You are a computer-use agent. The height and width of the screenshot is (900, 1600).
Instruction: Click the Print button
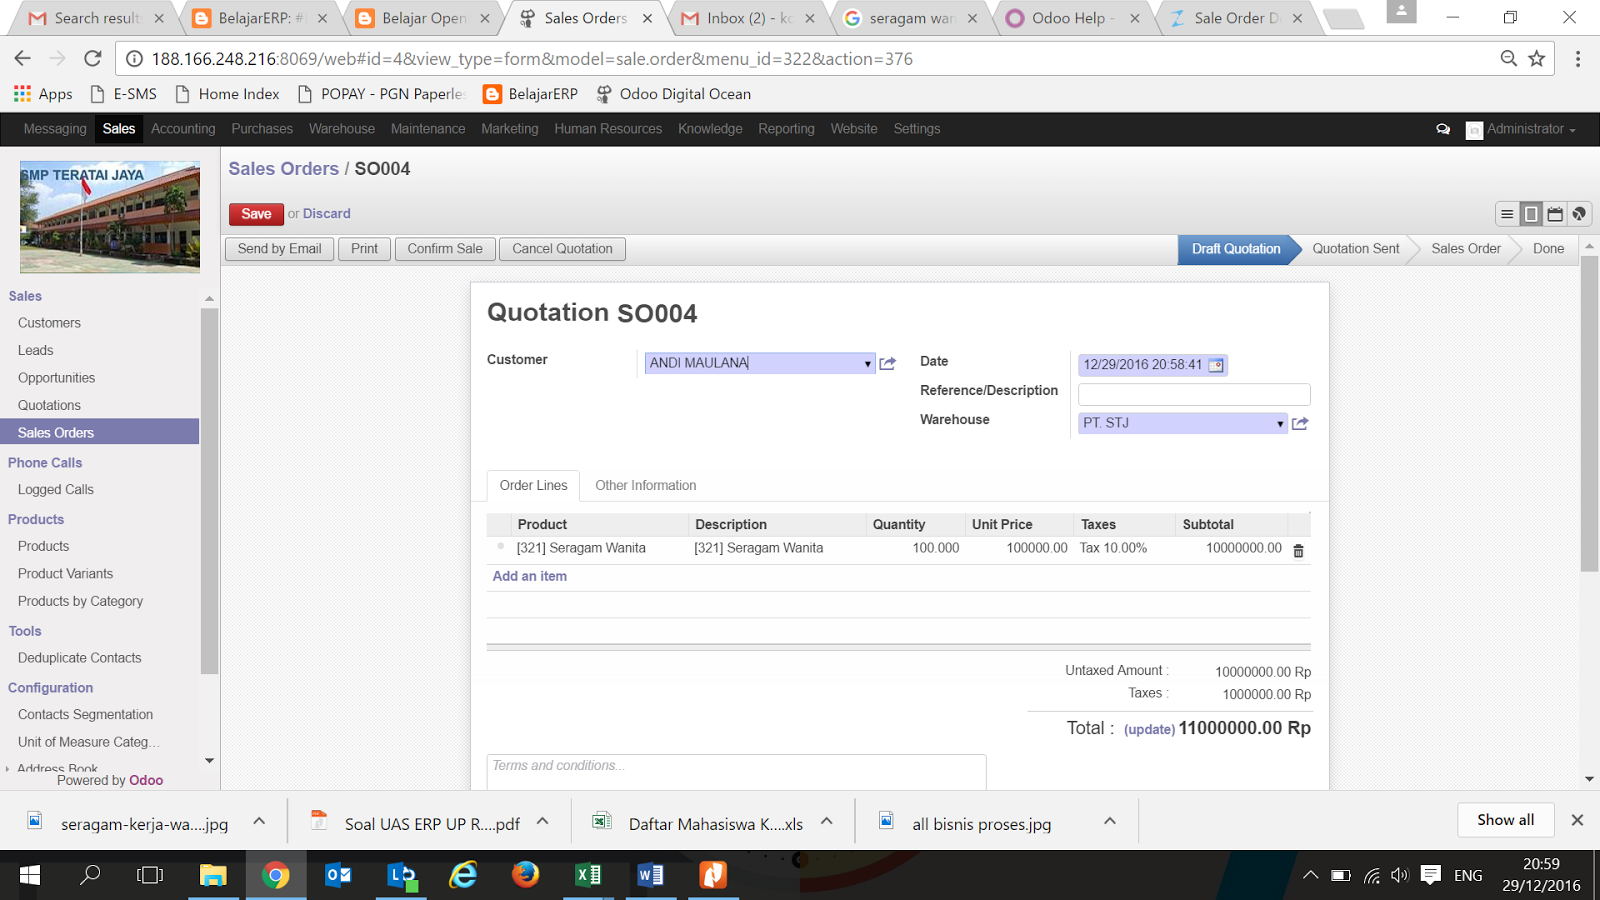(365, 249)
